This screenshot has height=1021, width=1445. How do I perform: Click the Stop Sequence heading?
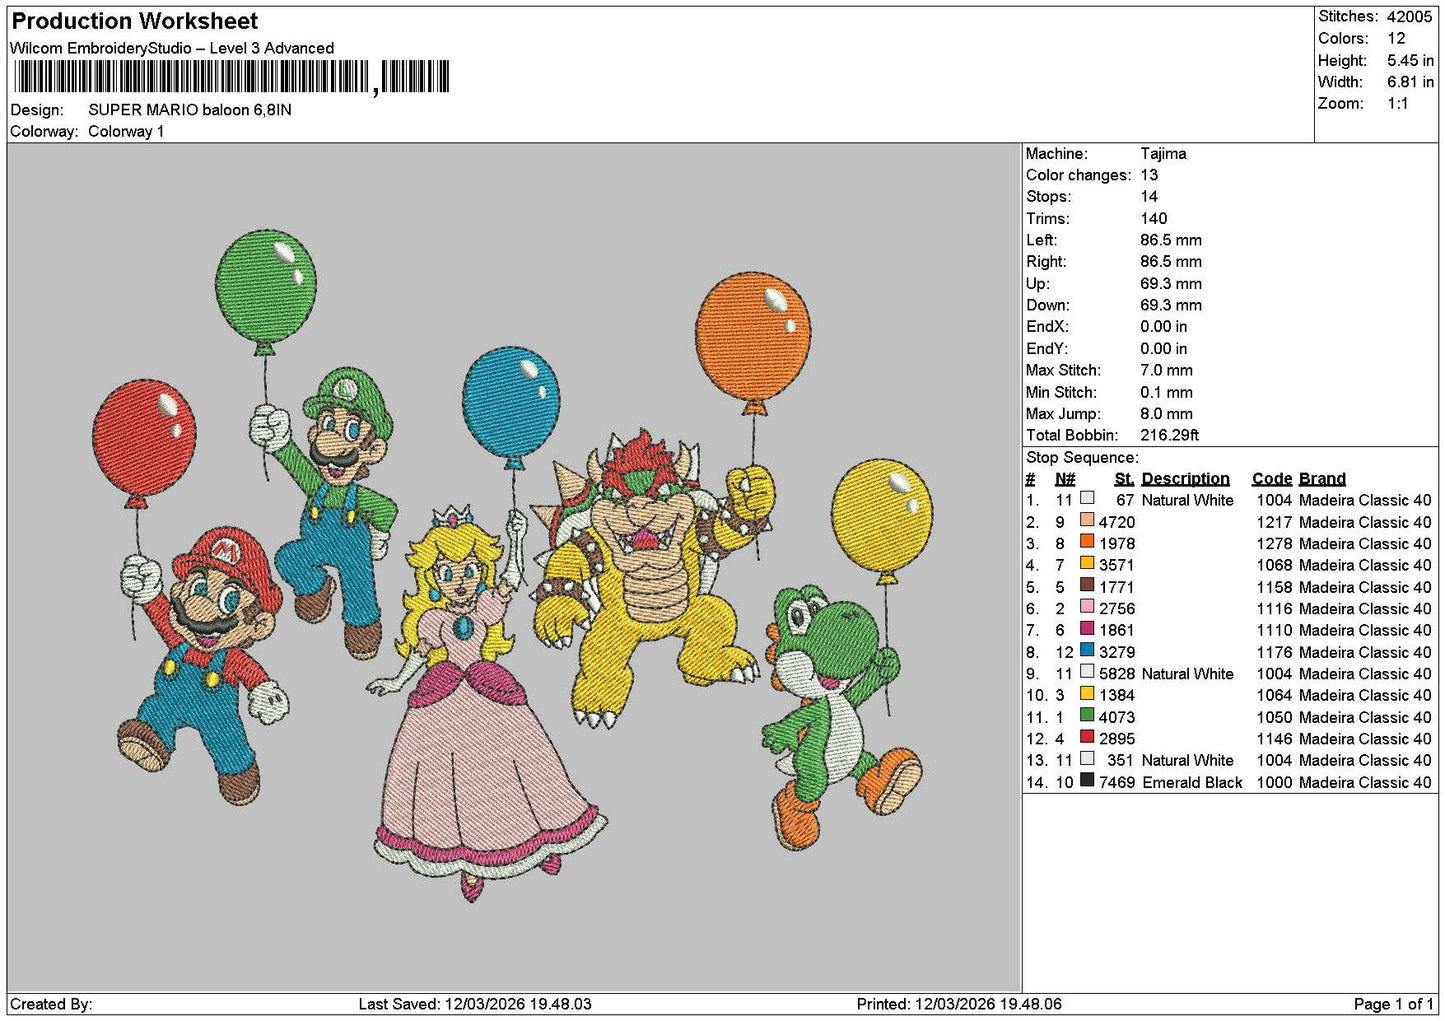[1082, 458]
